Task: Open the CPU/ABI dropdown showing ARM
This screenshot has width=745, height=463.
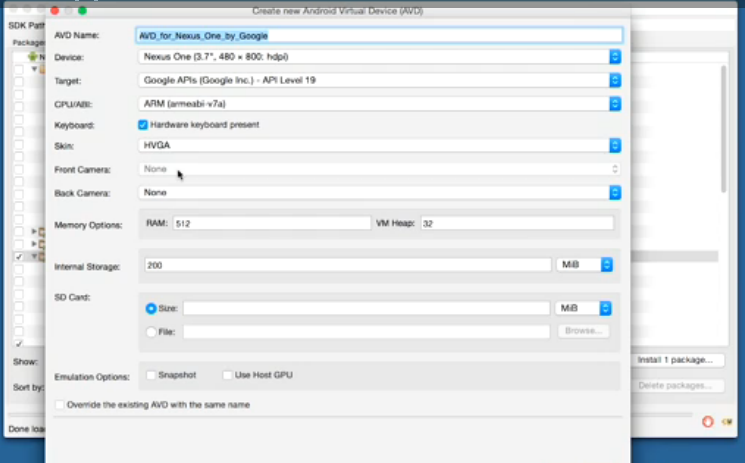Action: [x=379, y=104]
